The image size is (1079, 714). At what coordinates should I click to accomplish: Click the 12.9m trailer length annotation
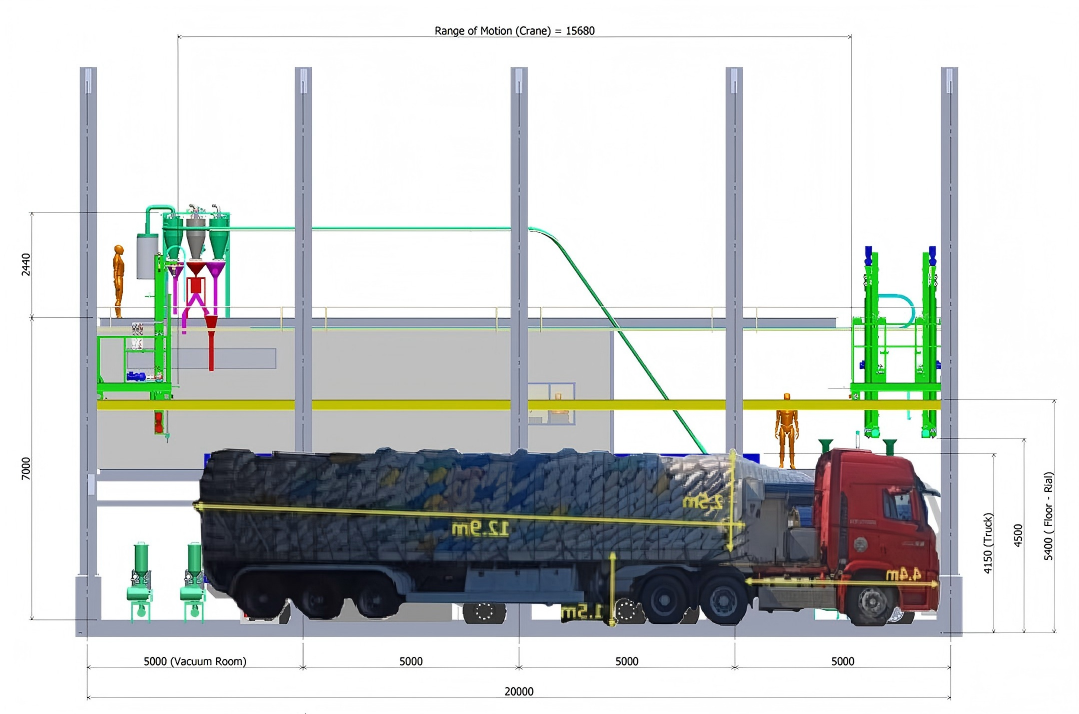(x=470, y=527)
